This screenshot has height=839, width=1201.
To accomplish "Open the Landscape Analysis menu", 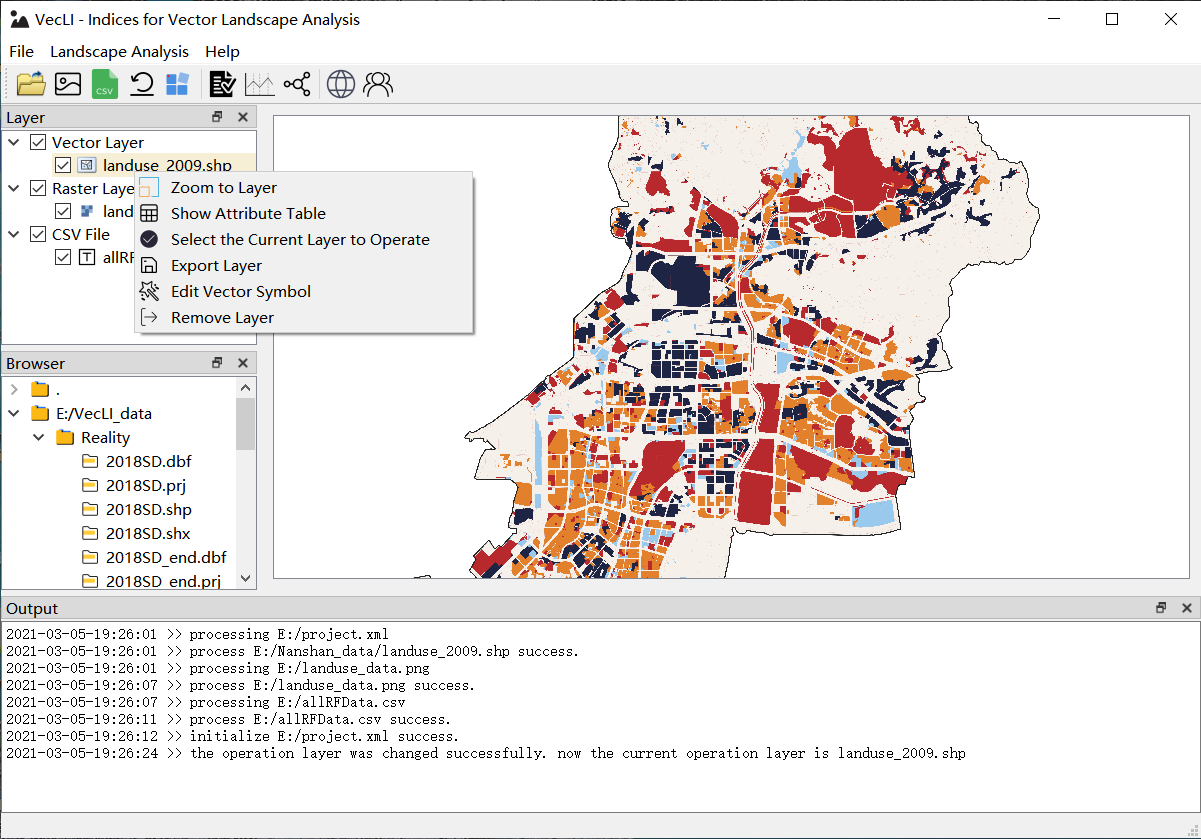I will [x=119, y=51].
